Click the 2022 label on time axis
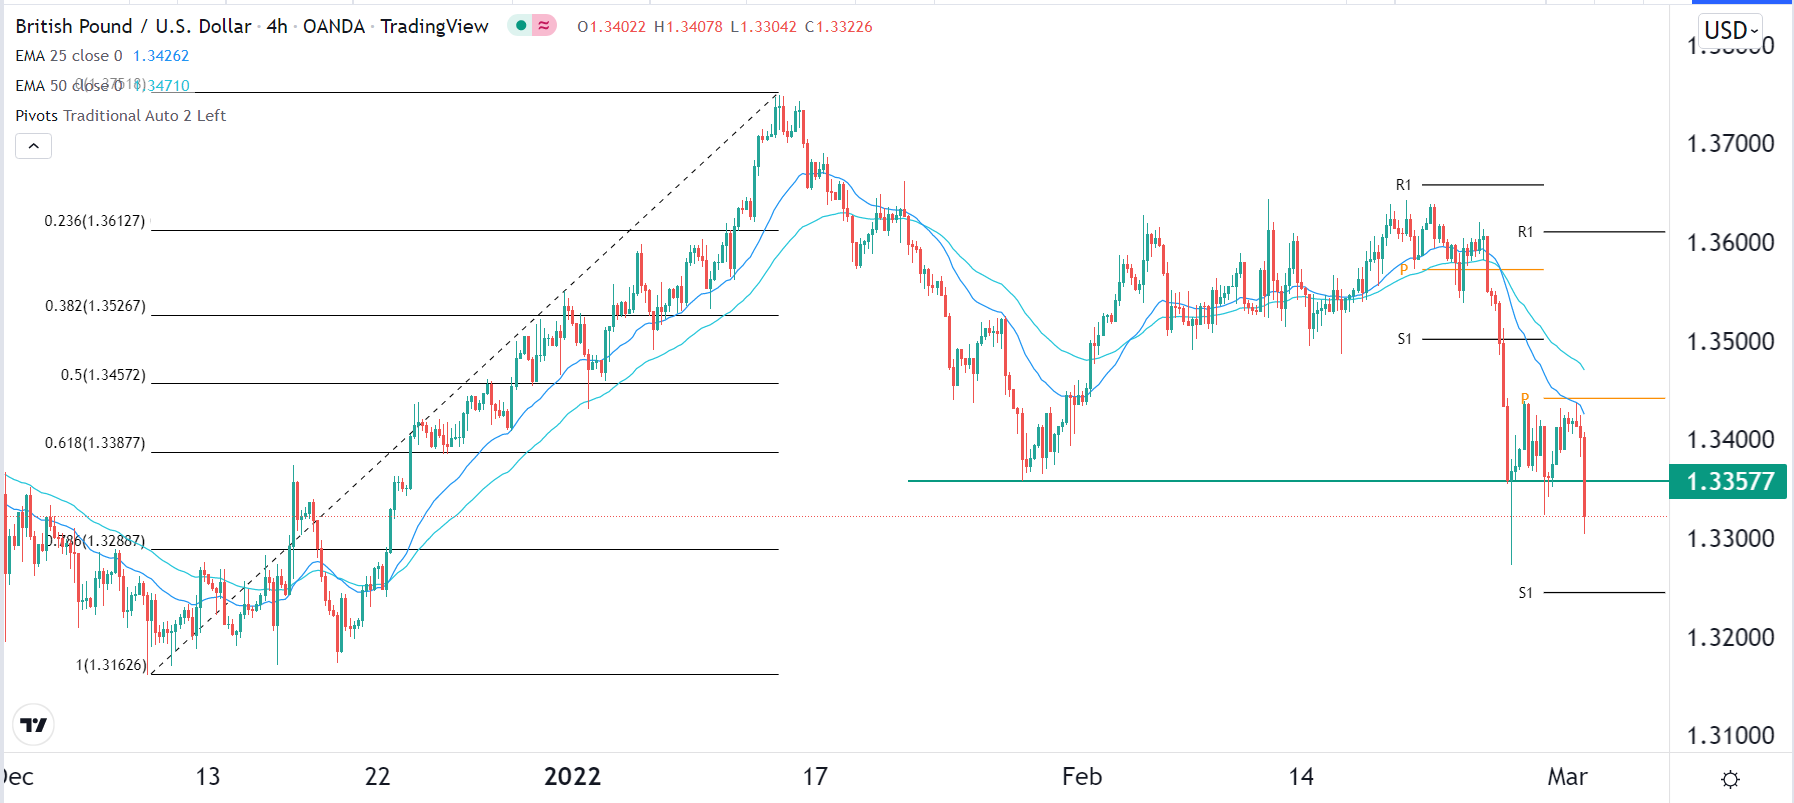The image size is (1794, 803). [x=572, y=777]
